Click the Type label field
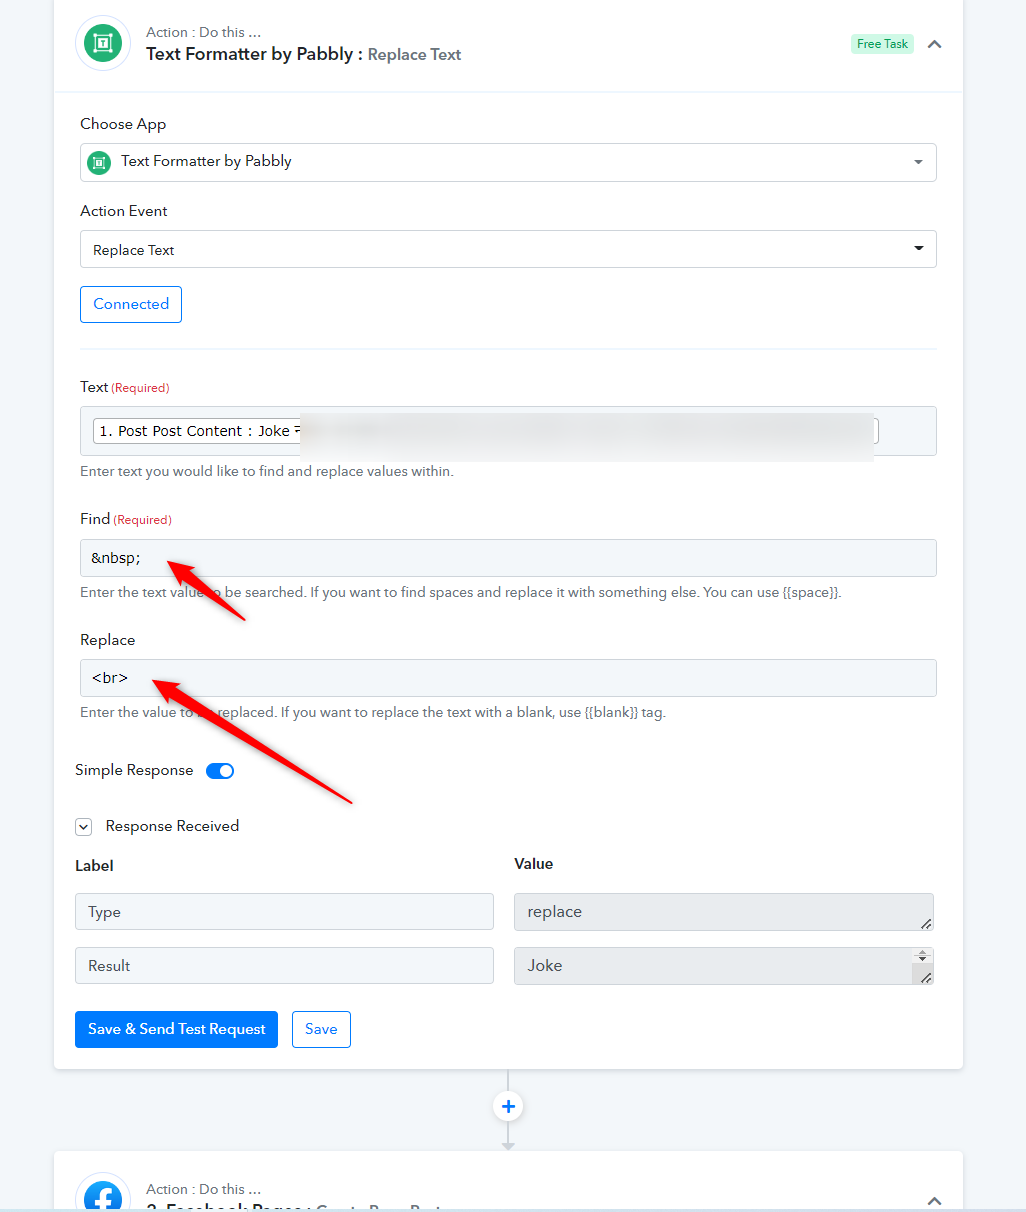The image size is (1026, 1212). [x=284, y=912]
